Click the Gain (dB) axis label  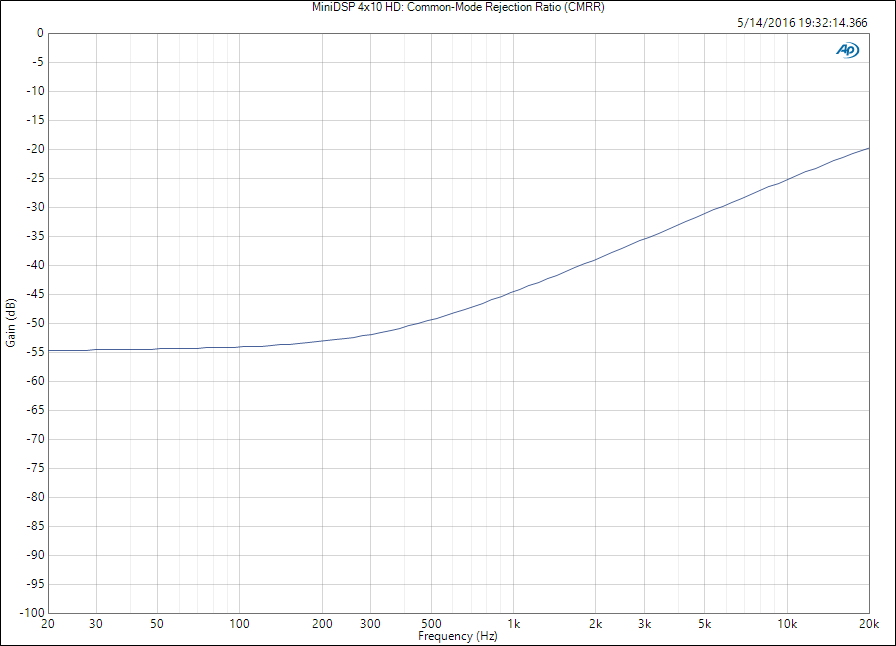click(11, 322)
